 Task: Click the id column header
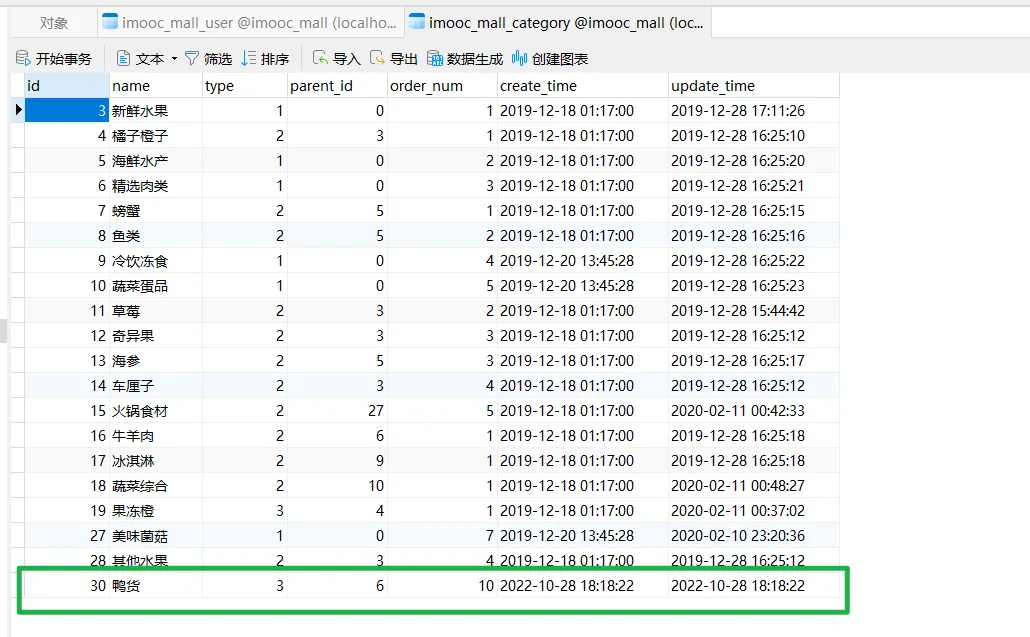66,86
